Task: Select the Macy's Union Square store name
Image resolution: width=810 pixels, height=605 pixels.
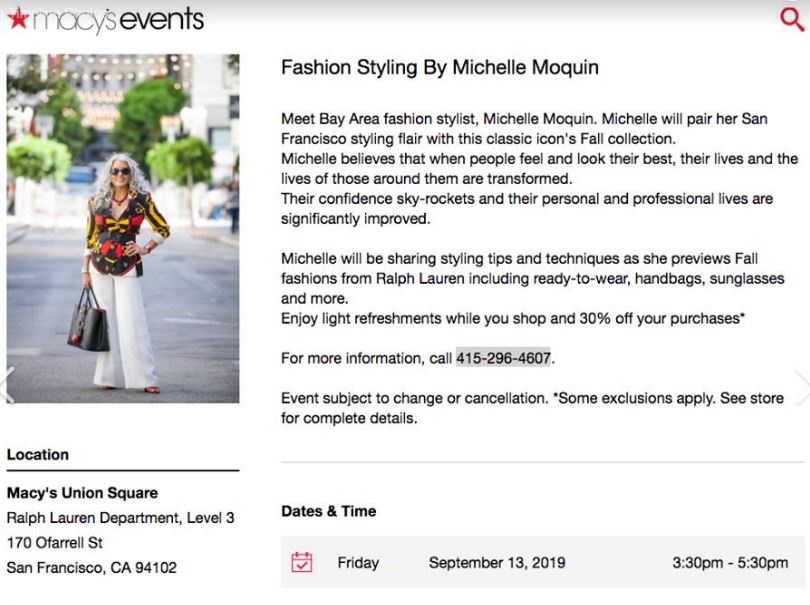Action: 82,493
